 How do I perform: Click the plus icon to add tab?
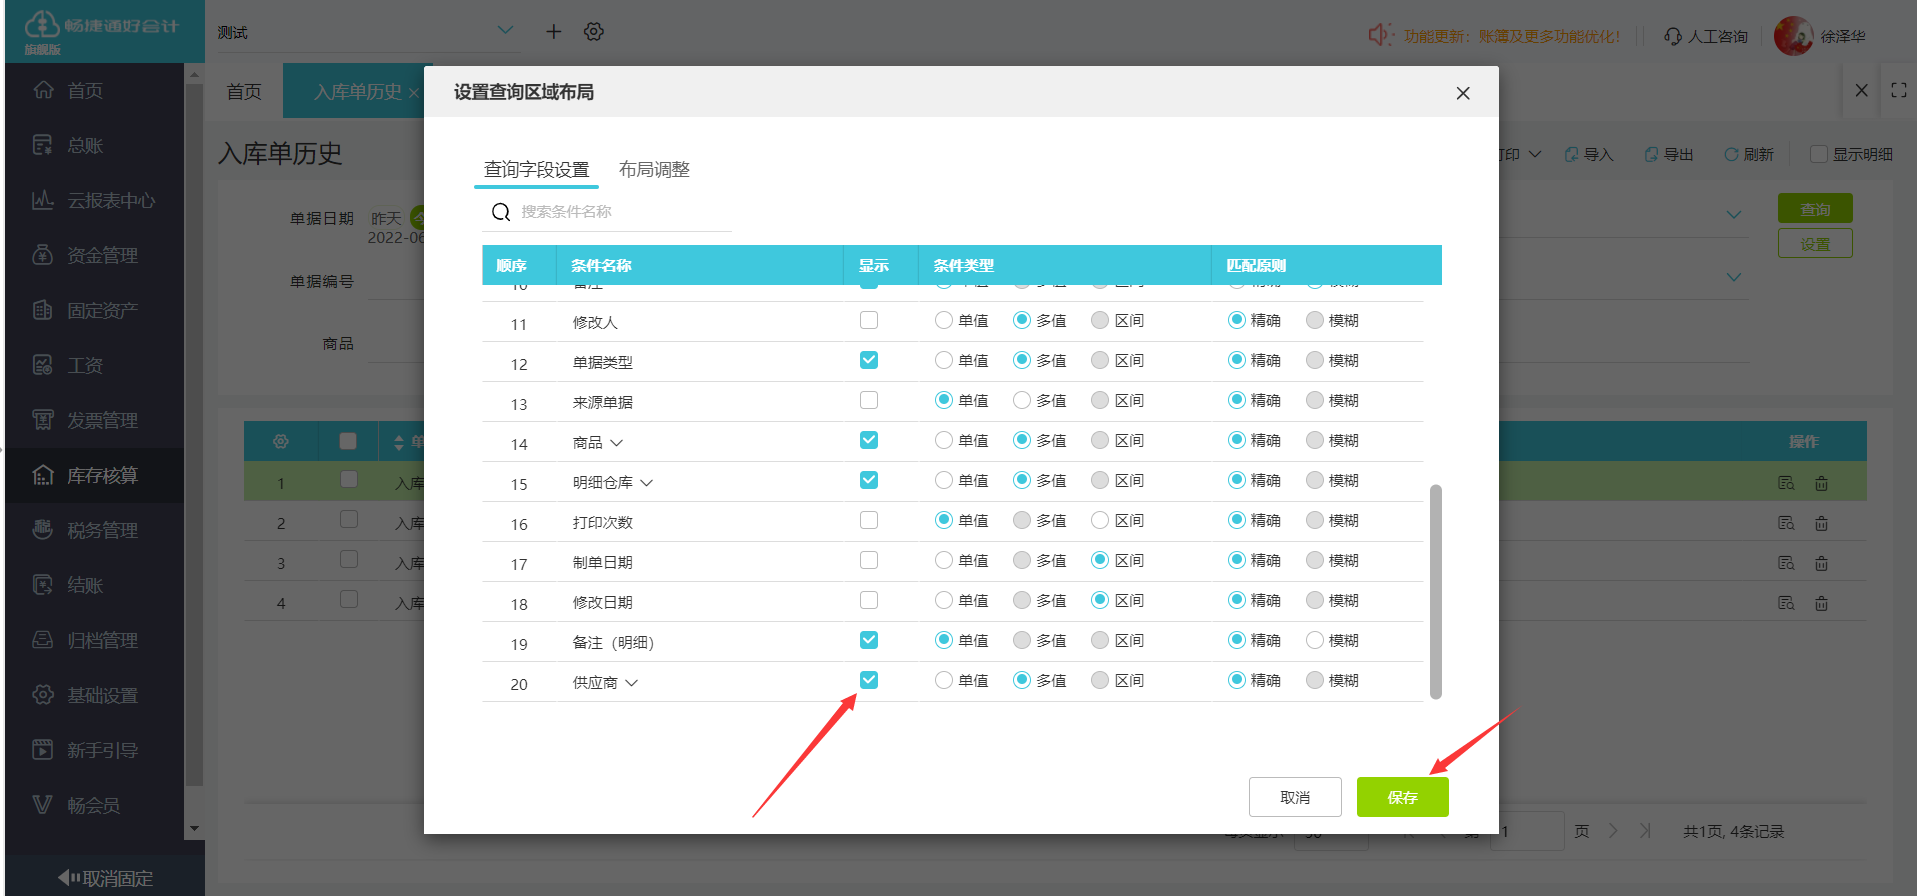[x=553, y=32]
